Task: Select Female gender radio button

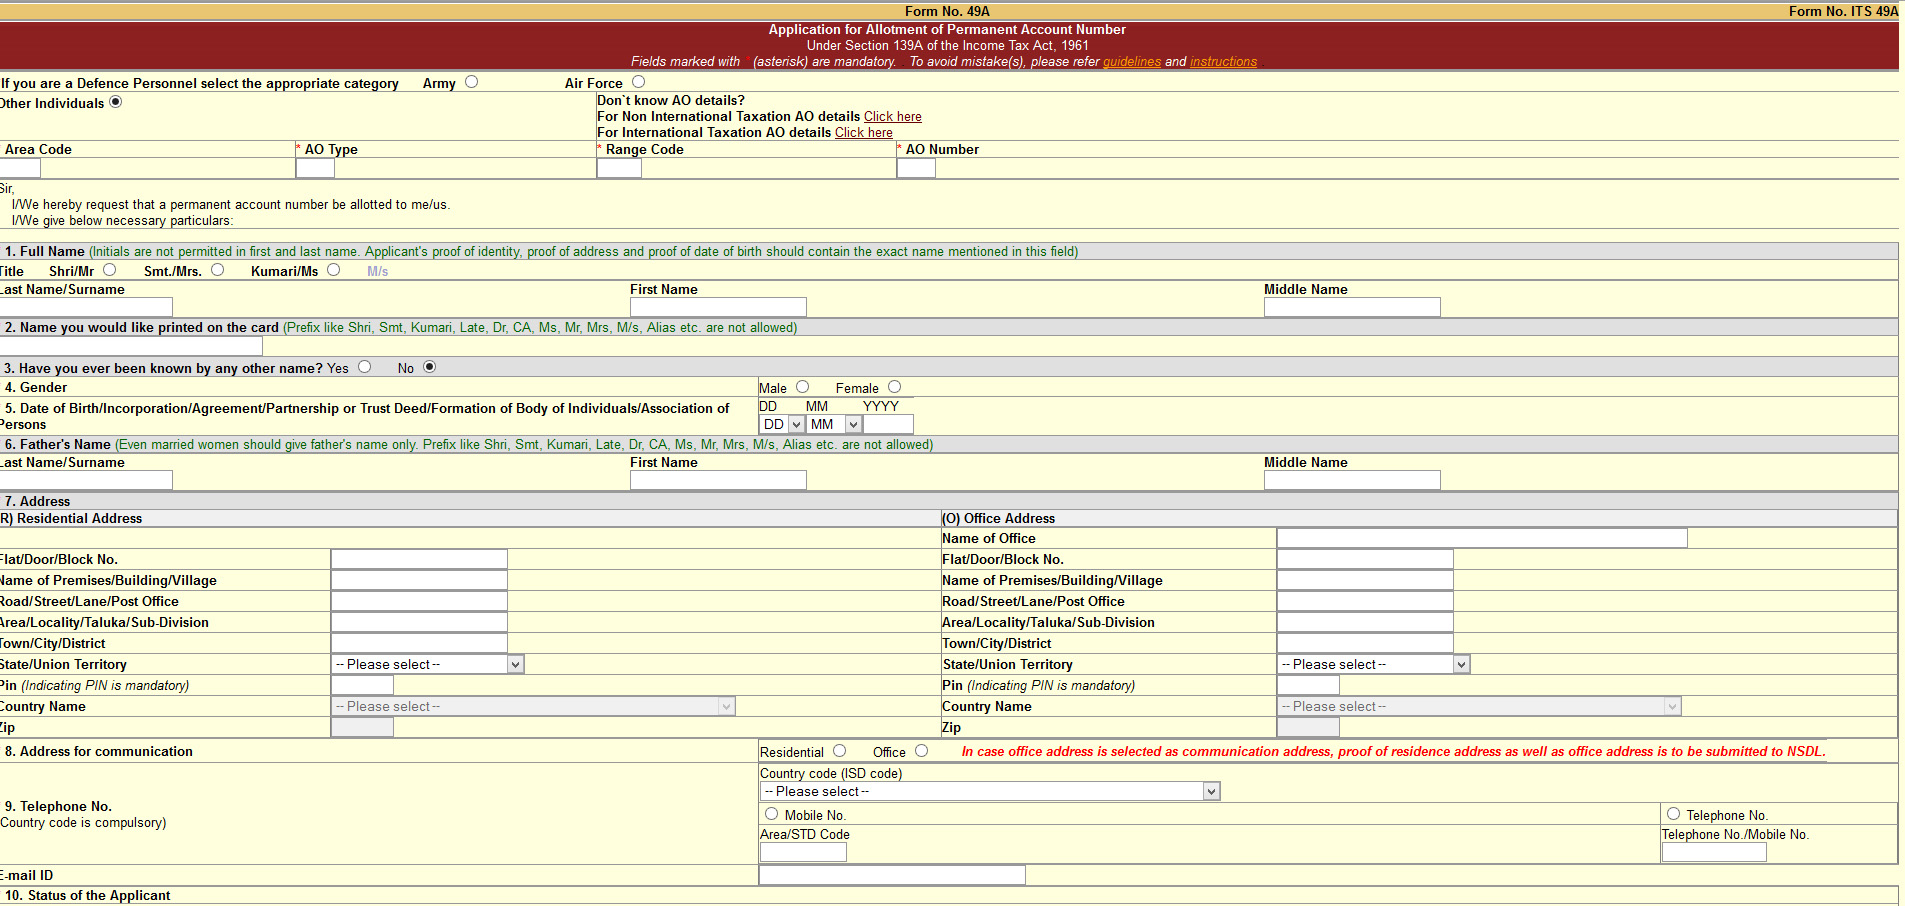Action: tap(895, 387)
